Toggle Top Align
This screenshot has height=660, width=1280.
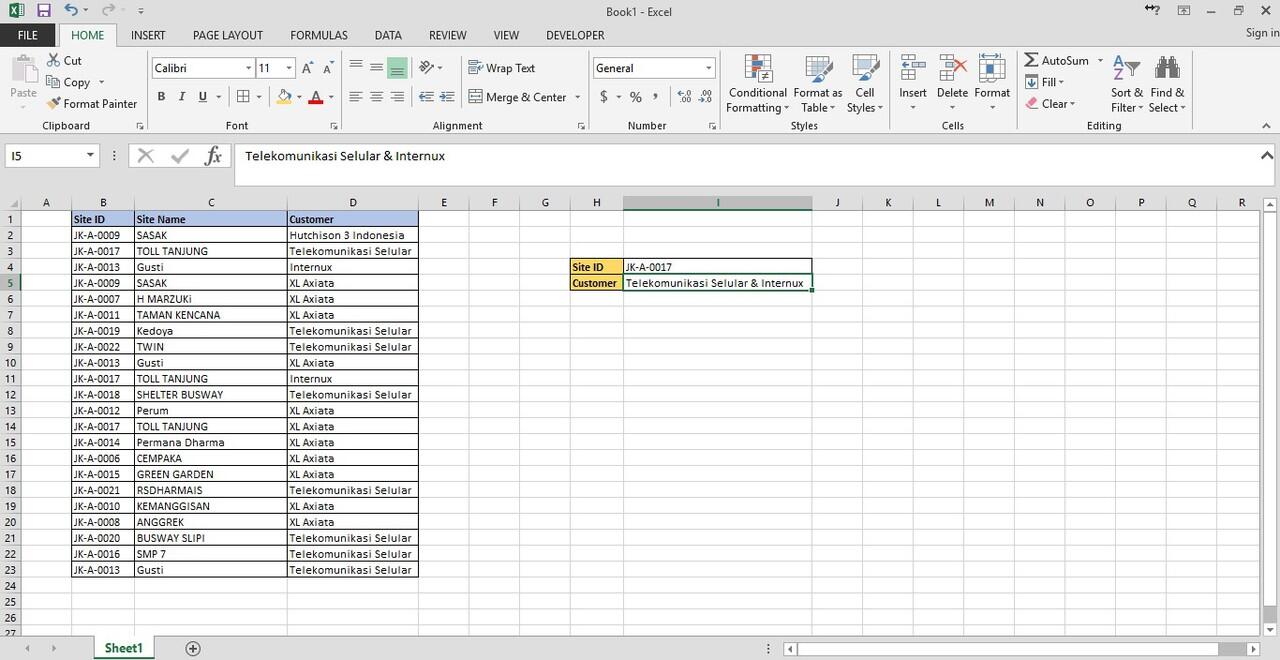[x=356, y=68]
